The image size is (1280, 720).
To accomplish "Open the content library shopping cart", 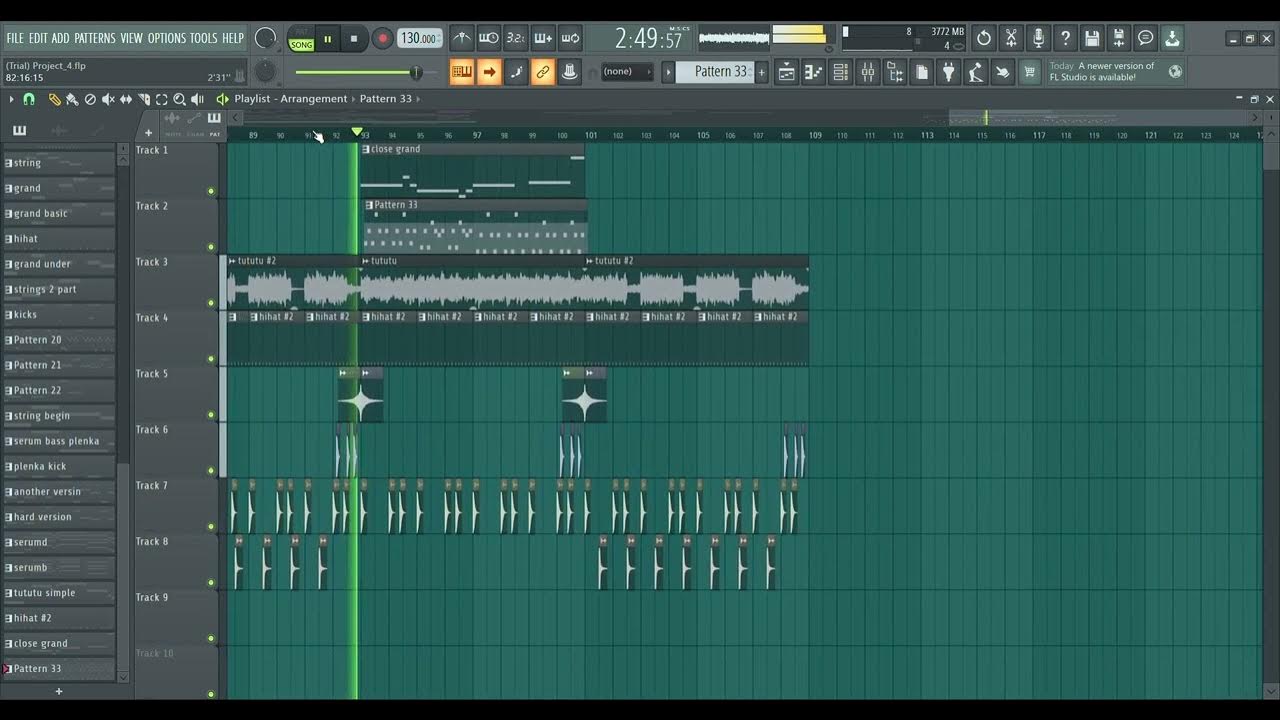I will [1030, 72].
